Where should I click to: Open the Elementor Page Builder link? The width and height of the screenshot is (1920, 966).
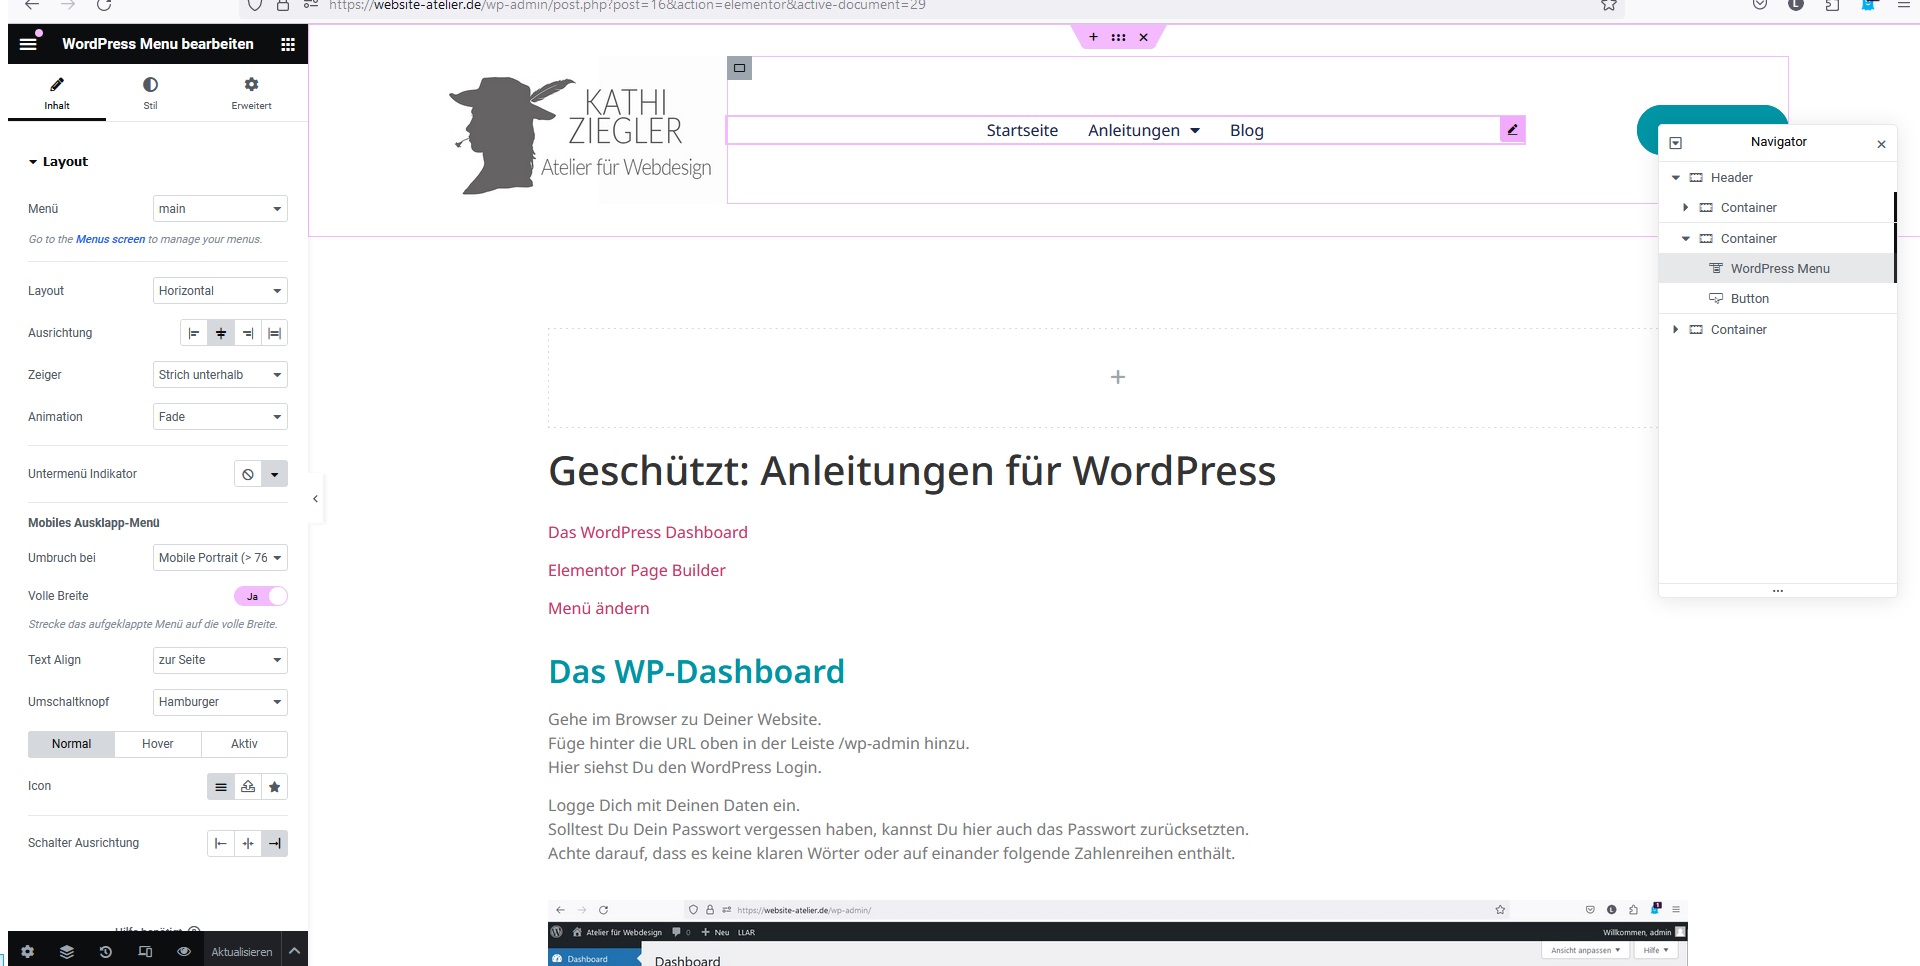tap(637, 570)
